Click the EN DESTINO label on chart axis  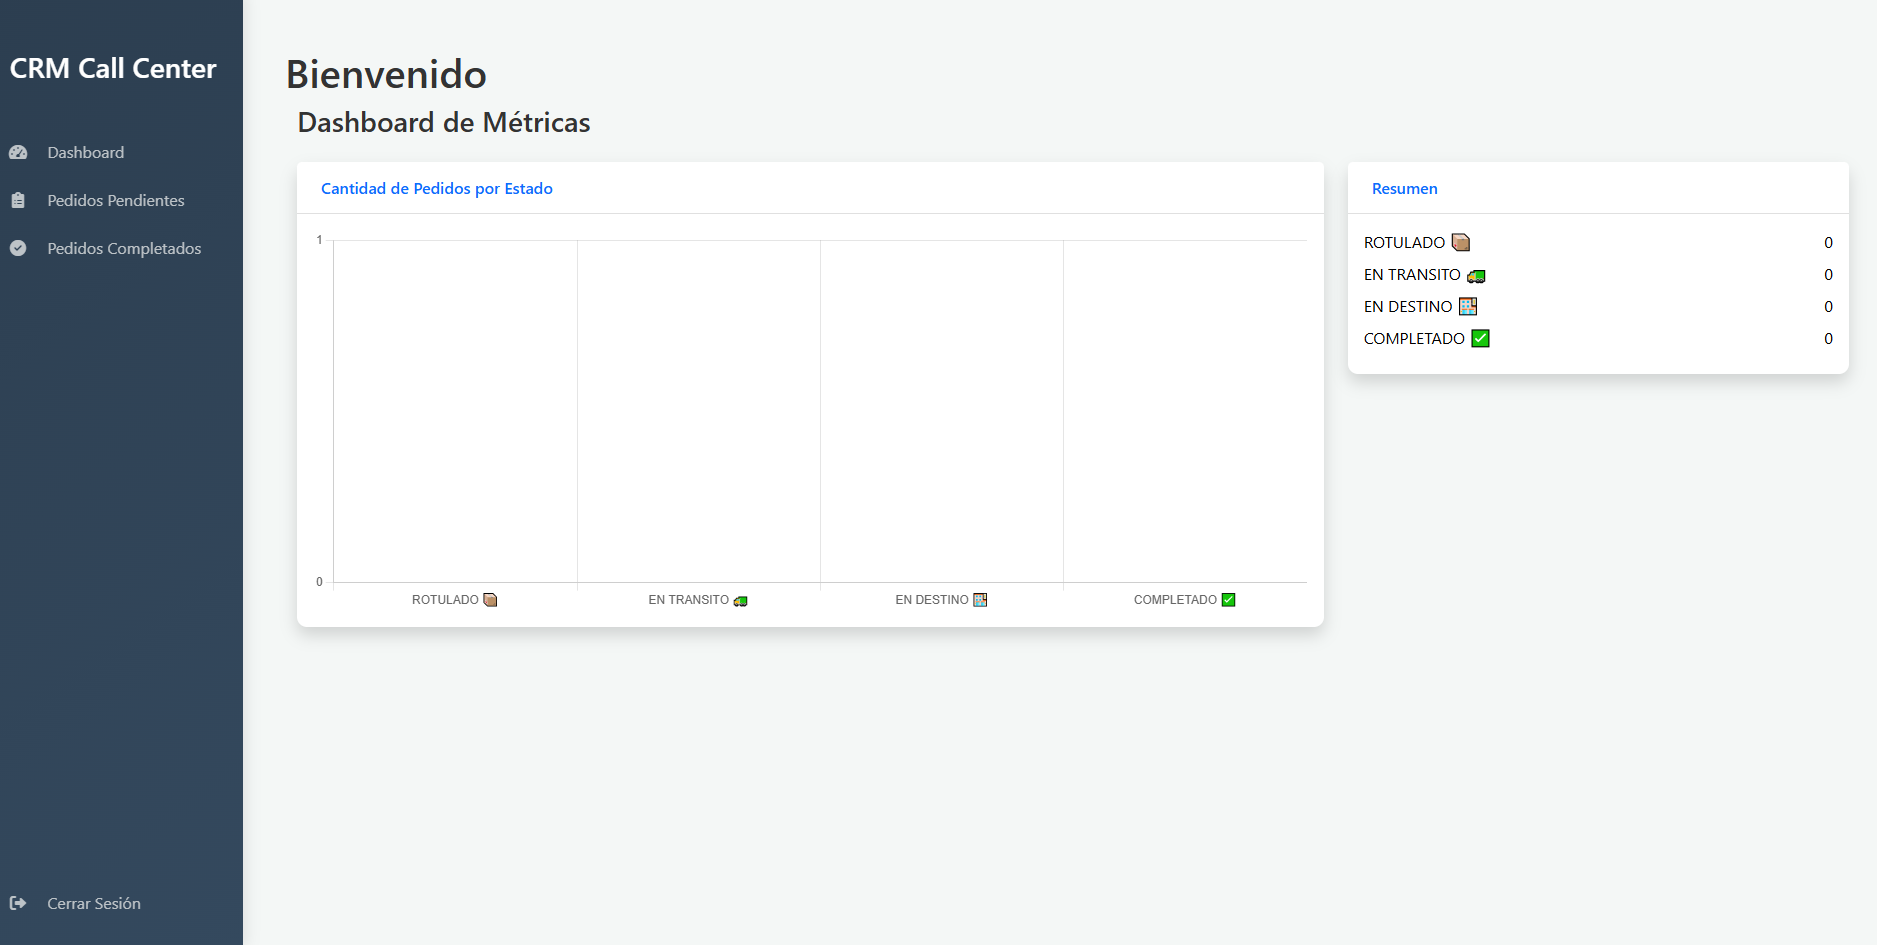coord(931,600)
